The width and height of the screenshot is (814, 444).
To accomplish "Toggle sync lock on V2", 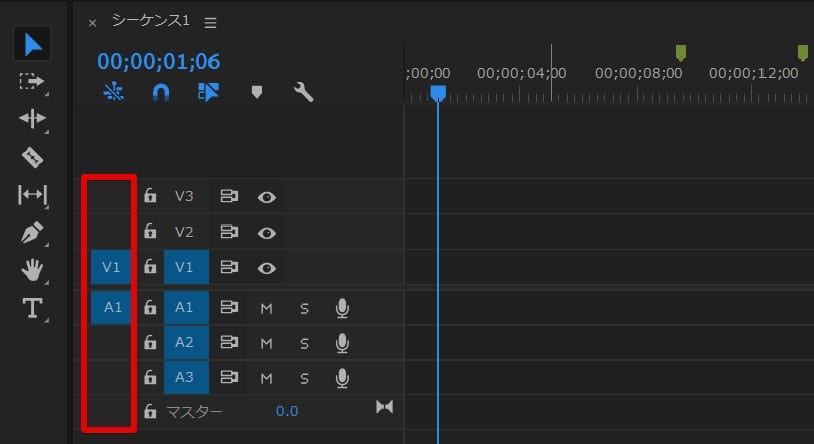I will [229, 232].
